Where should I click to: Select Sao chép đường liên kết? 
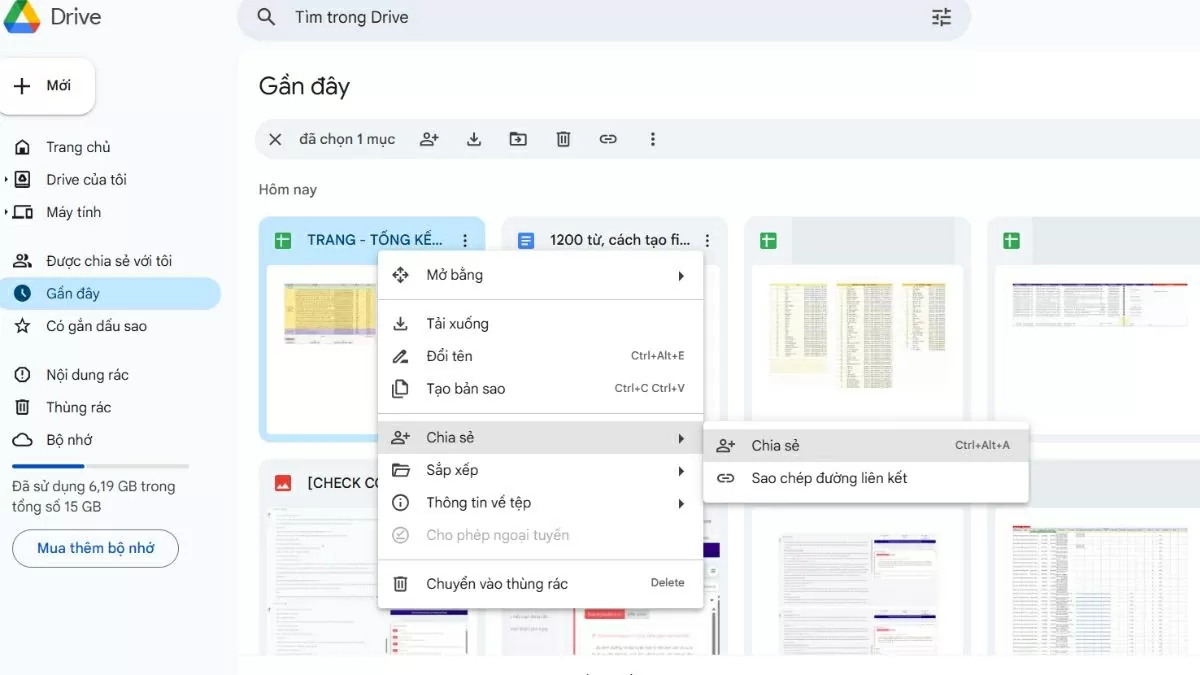(829, 478)
